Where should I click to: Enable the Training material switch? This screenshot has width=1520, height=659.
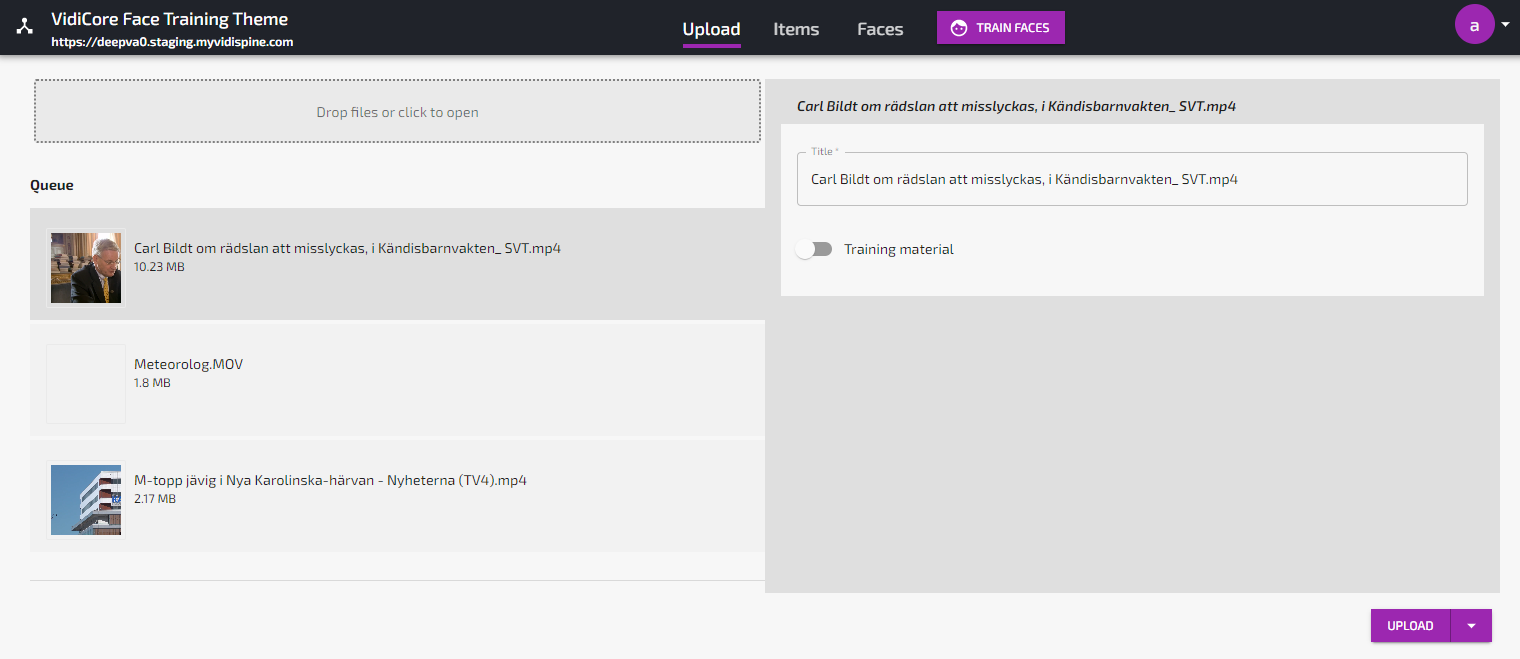(814, 249)
